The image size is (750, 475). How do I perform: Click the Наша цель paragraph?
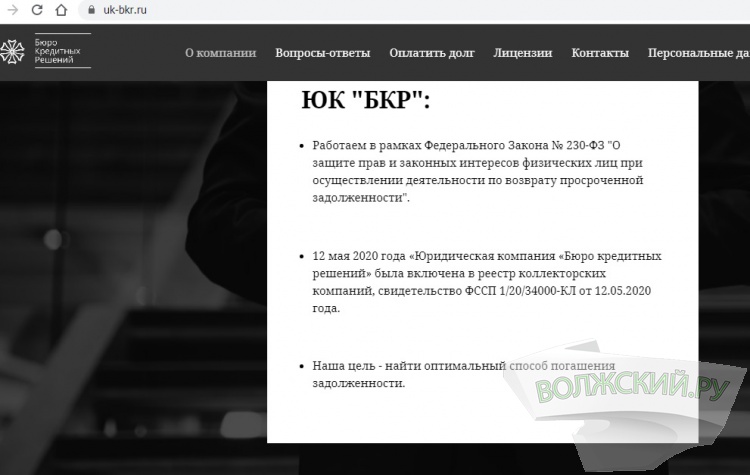[463, 375]
